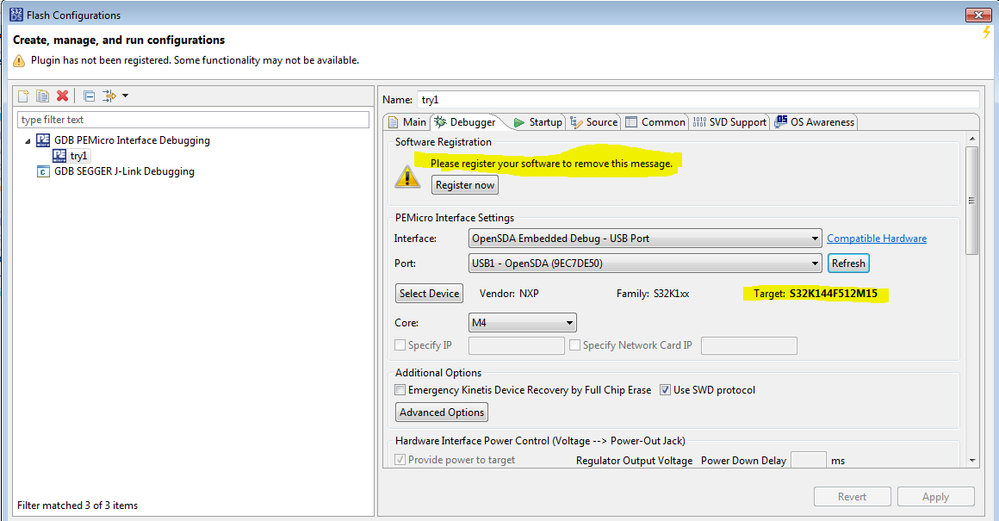Close the Flash Configurations dialog
999x521 pixels.
pos(978,14)
